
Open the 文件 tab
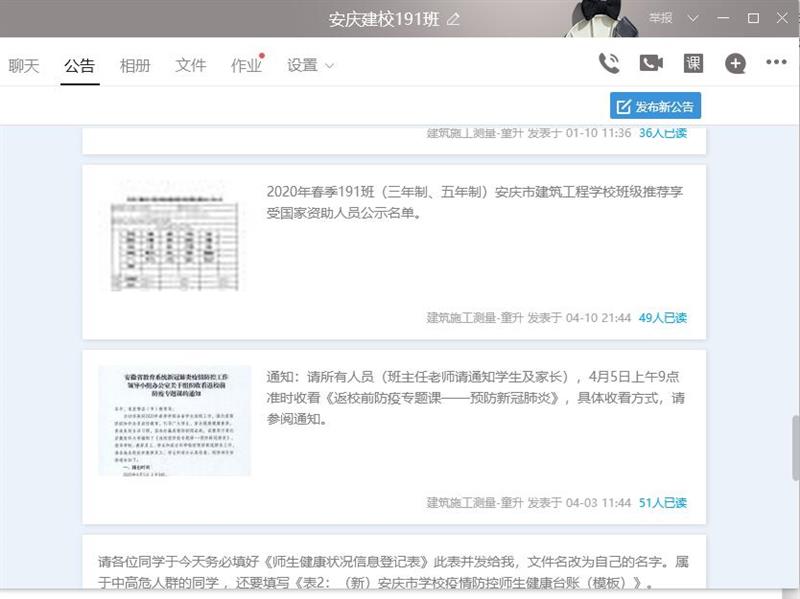tap(190, 66)
